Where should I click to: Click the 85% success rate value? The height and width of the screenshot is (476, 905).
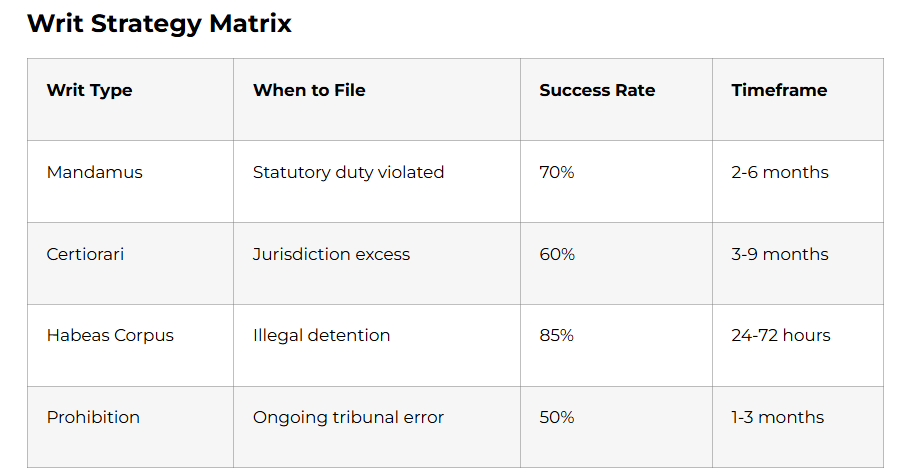tap(557, 335)
